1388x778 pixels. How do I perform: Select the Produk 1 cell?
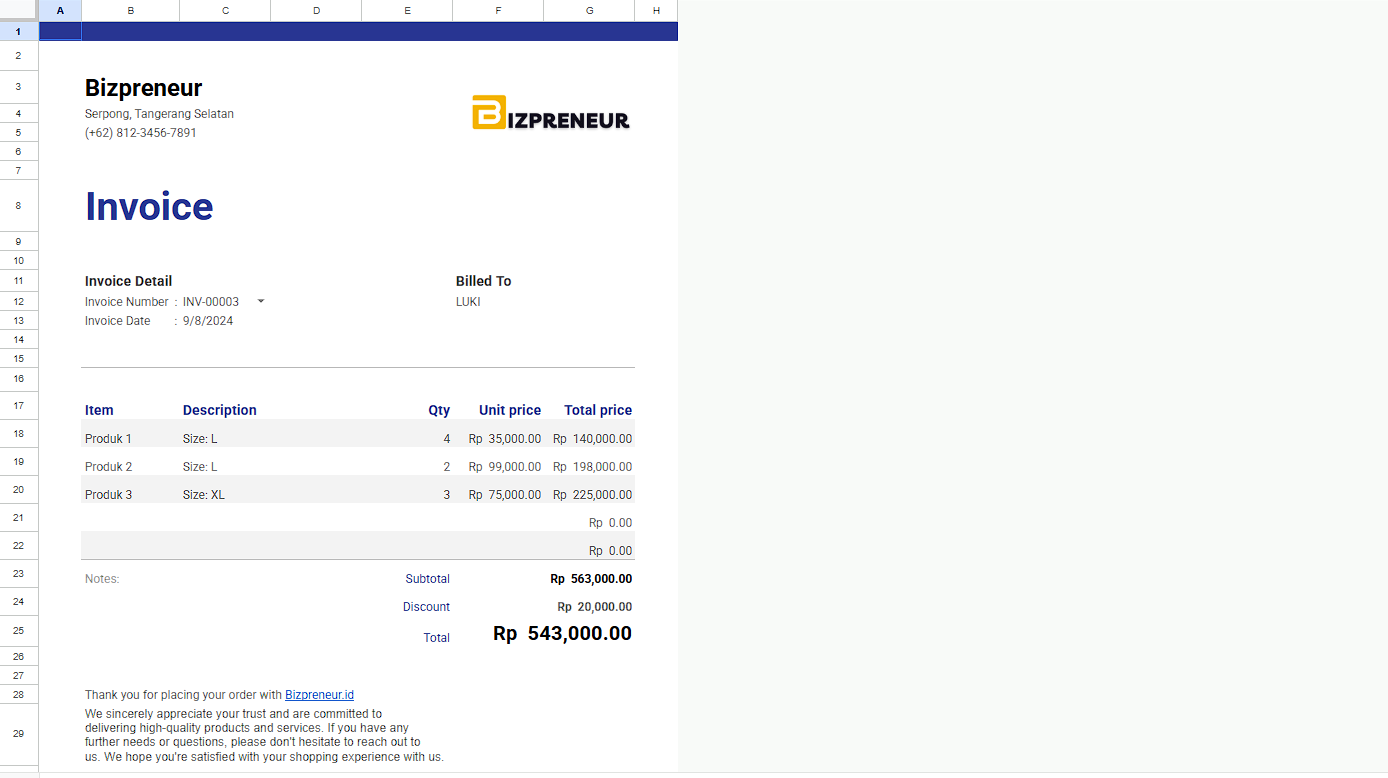click(108, 438)
